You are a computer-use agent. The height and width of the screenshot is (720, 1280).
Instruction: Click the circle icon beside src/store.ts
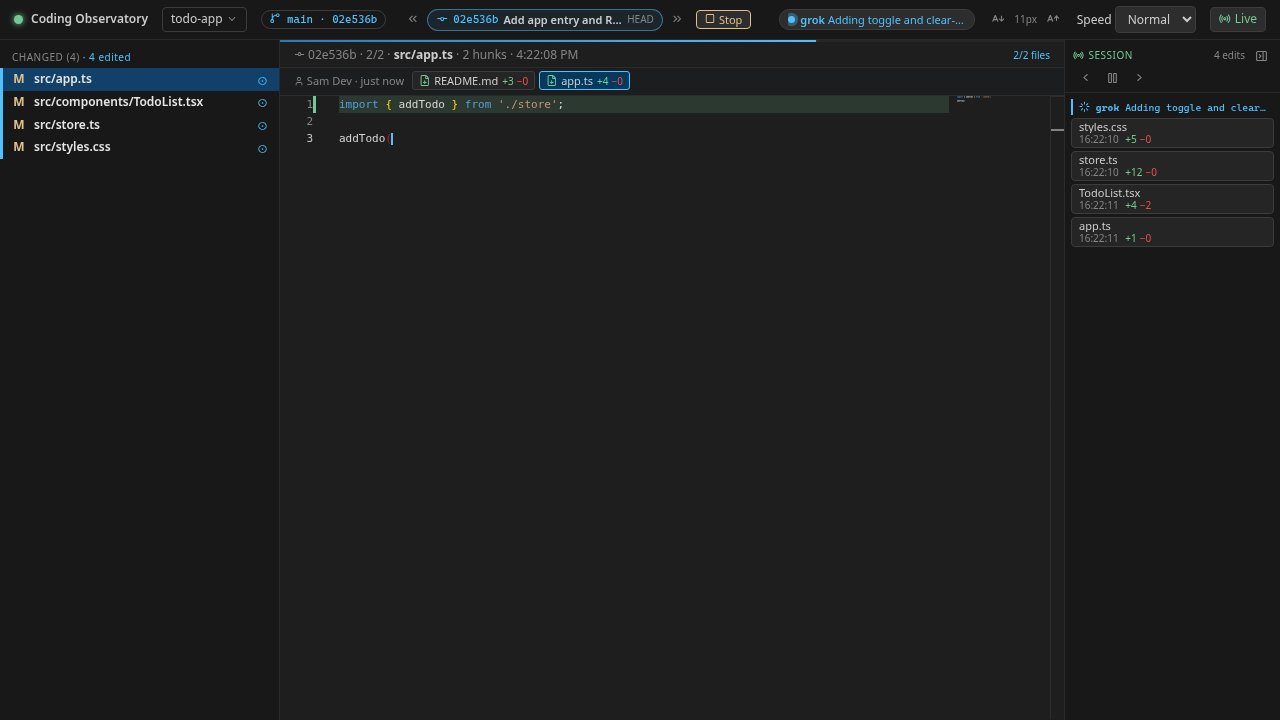[263, 126]
